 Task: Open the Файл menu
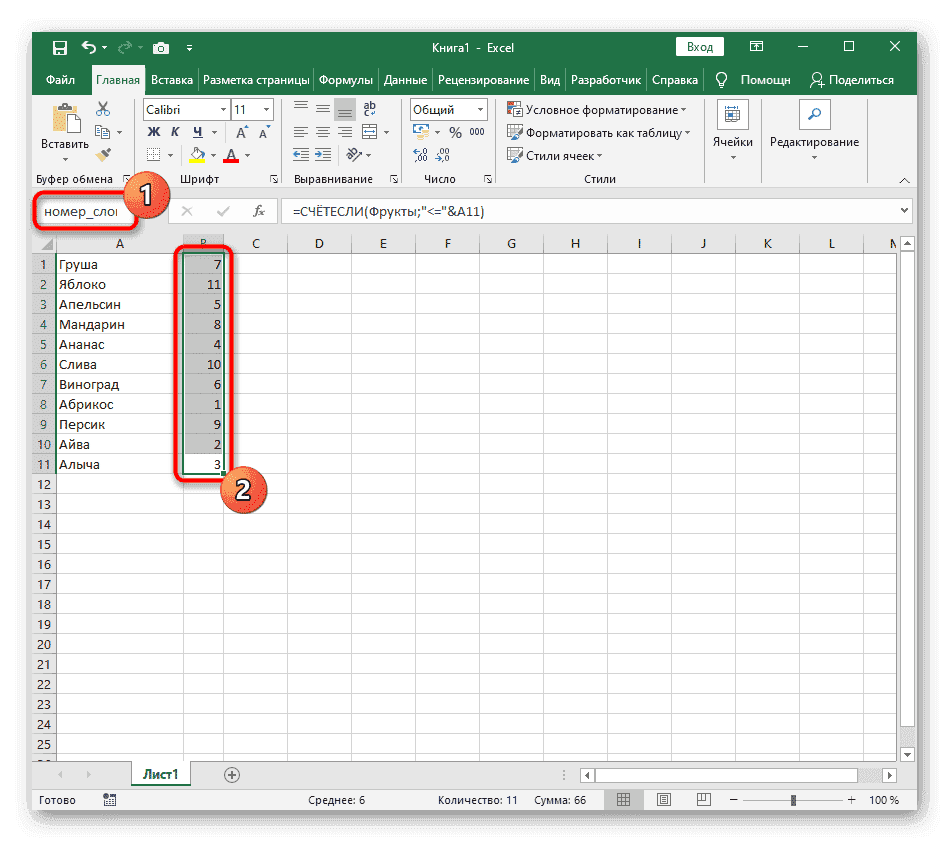point(60,80)
